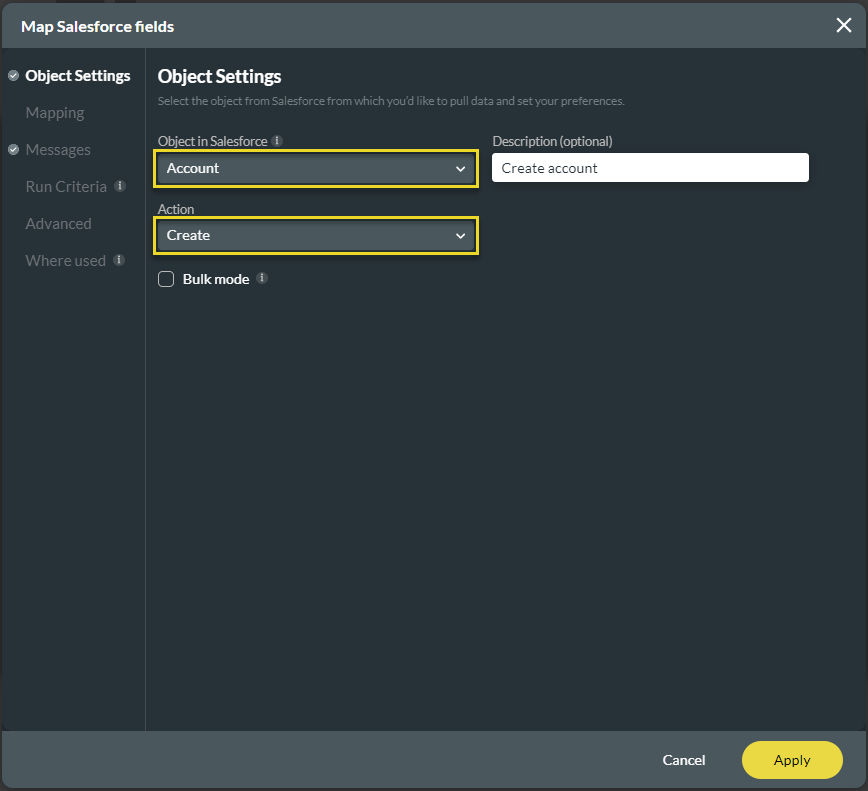
Task: Open the Where used section
Action: click(64, 260)
